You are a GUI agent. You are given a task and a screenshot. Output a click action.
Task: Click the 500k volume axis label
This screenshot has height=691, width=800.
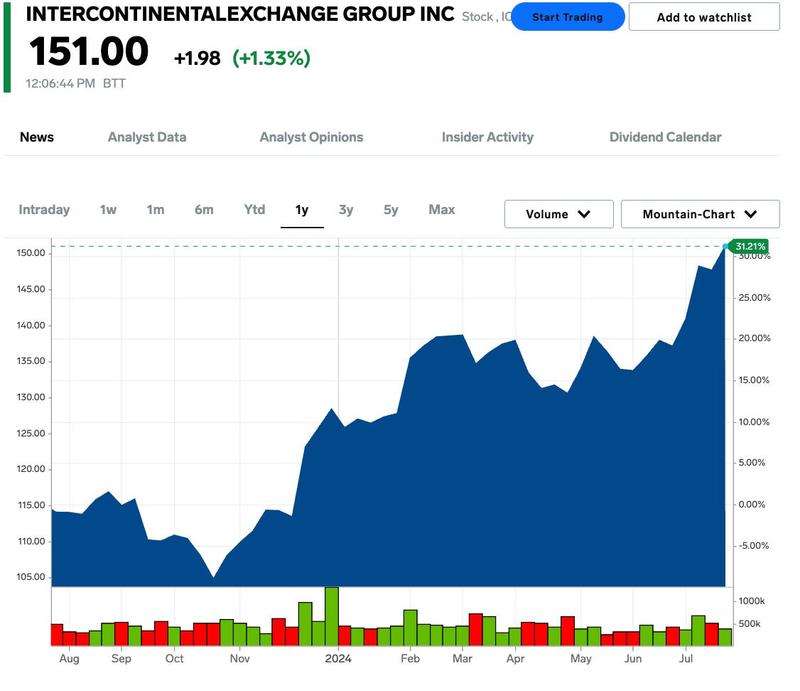(x=749, y=624)
